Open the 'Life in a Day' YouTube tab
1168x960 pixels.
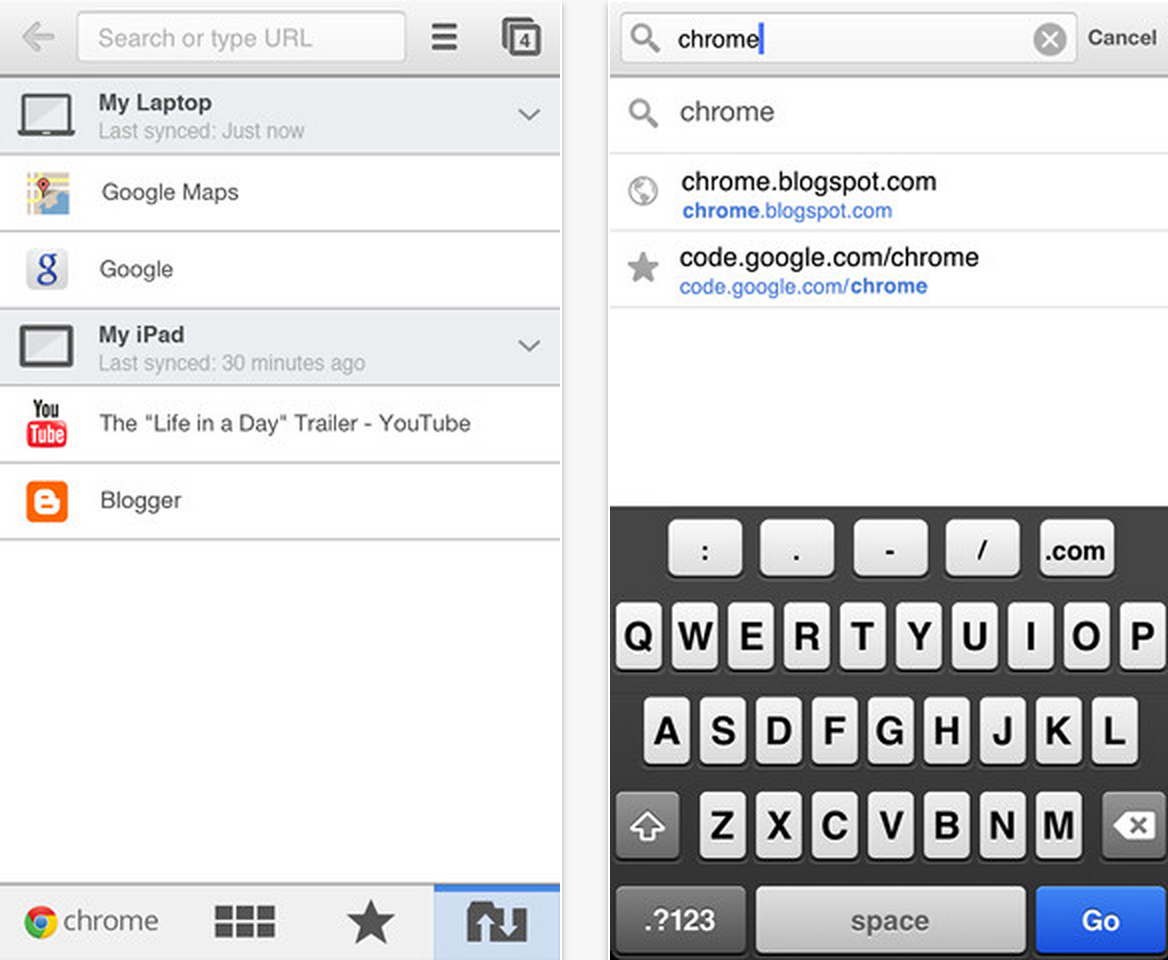(x=280, y=424)
